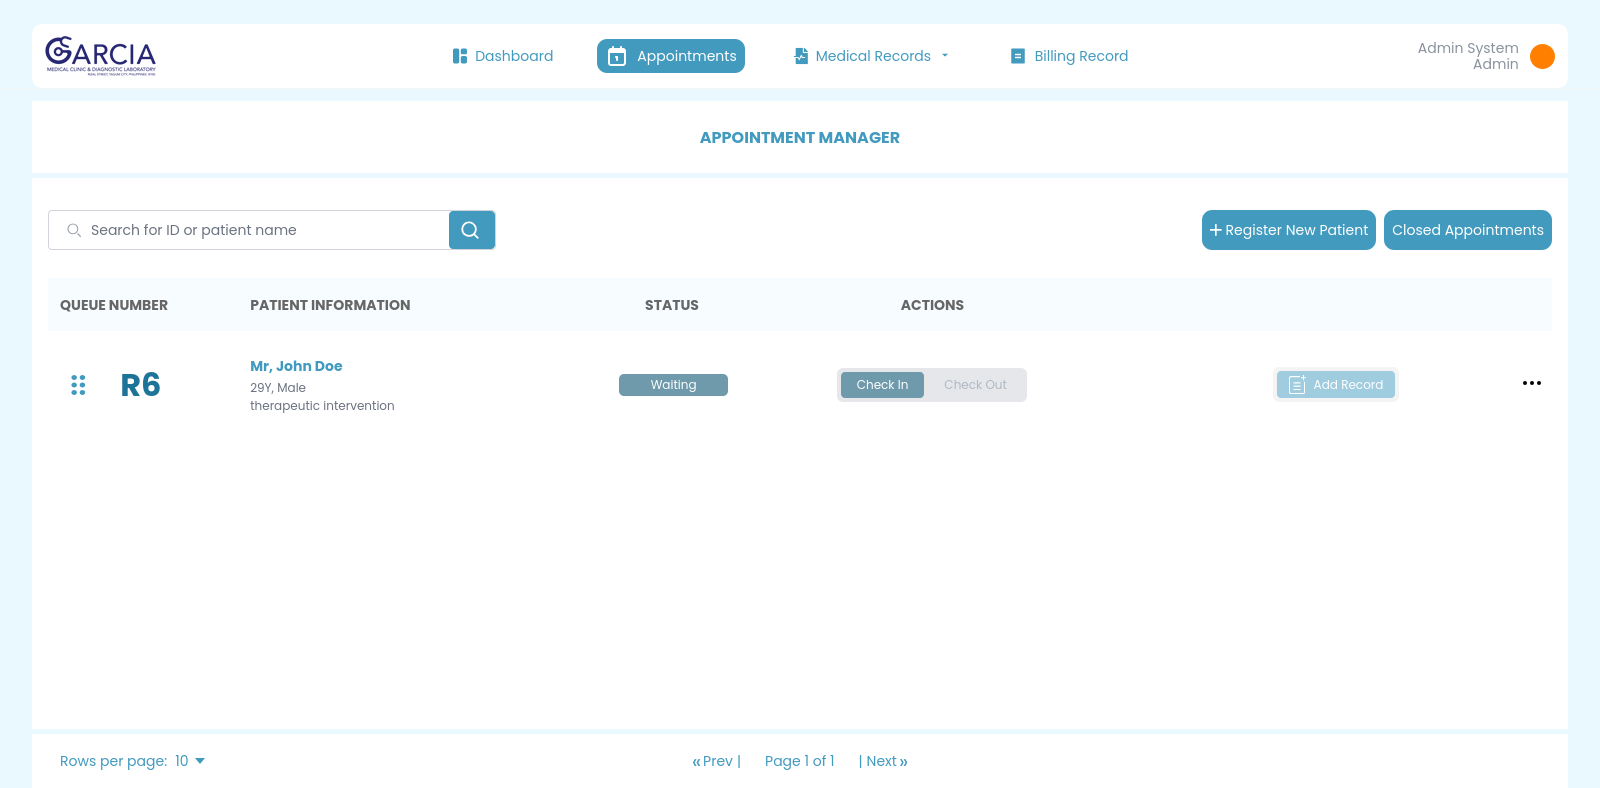The height and width of the screenshot is (788, 1600).
Task: Click the PATIENT INFORMATION column header
Action: 330,305
